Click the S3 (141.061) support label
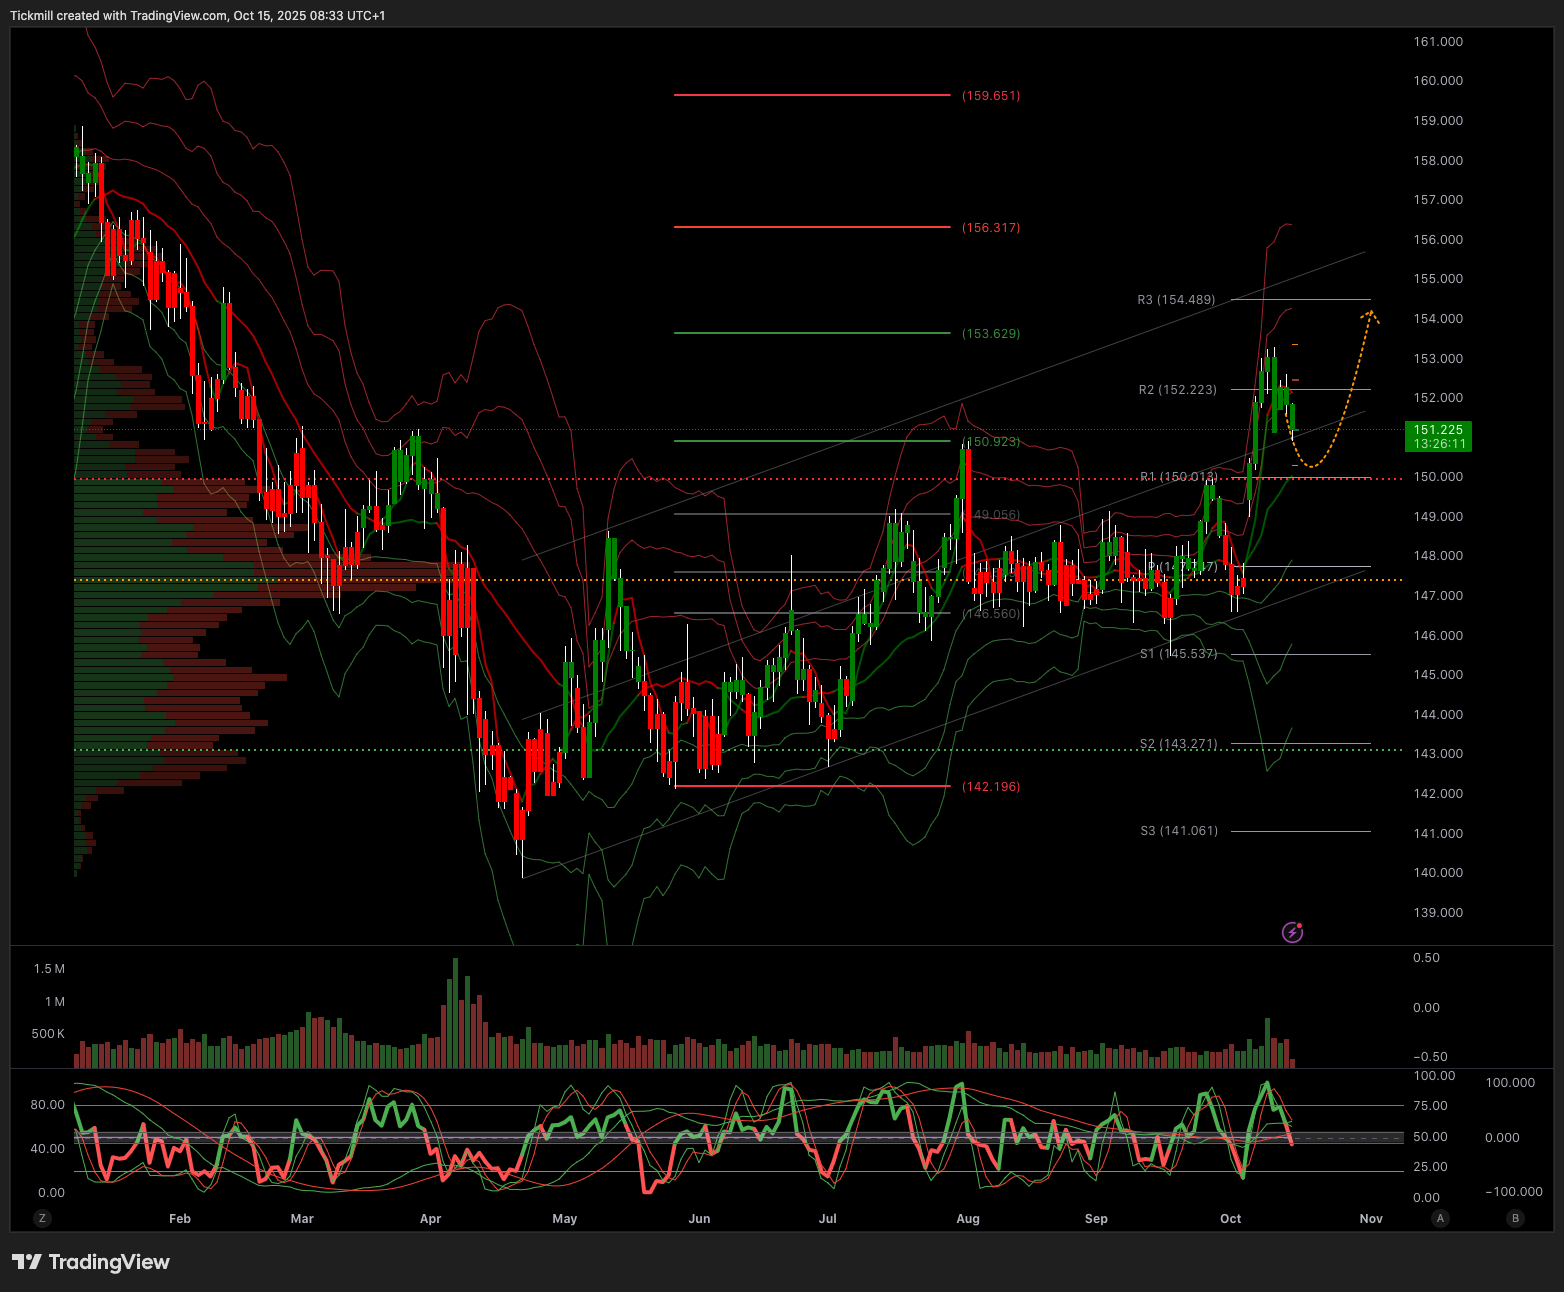Screen dimensions: 1564x1292 pos(1179,831)
